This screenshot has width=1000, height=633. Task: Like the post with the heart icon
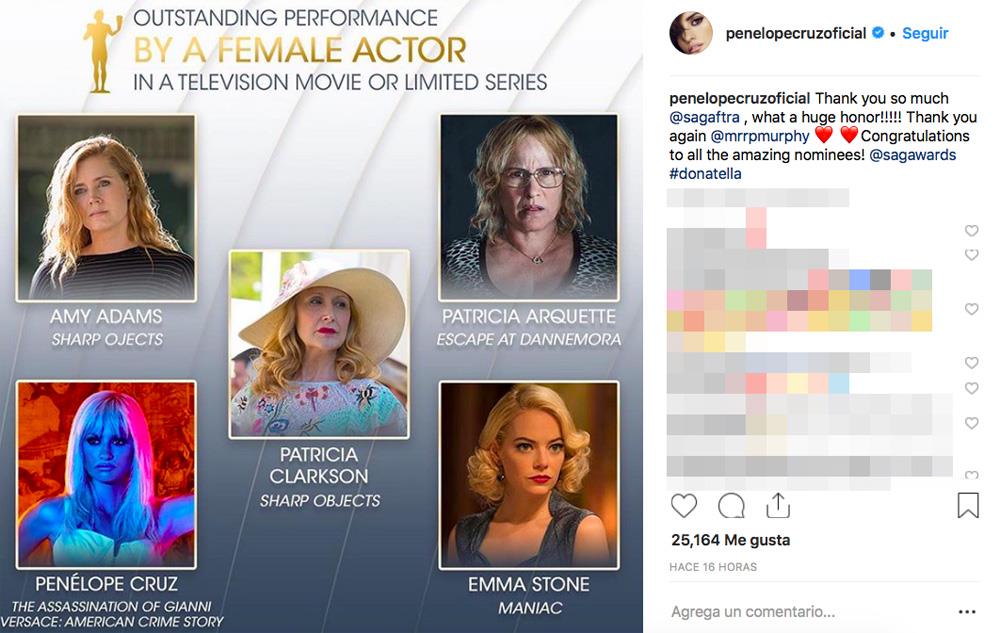click(684, 506)
